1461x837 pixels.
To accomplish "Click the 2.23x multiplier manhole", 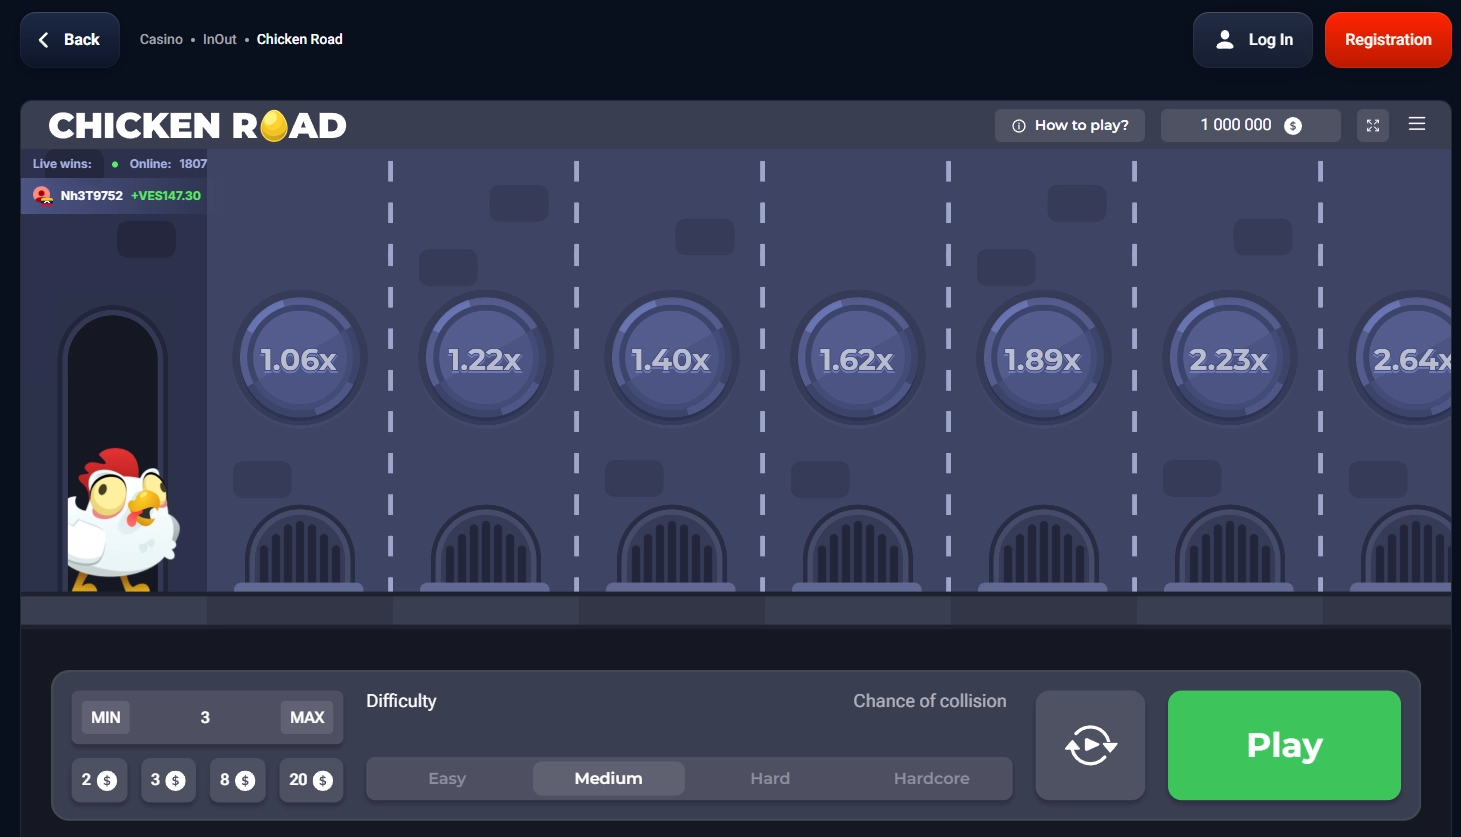I will point(1229,358).
